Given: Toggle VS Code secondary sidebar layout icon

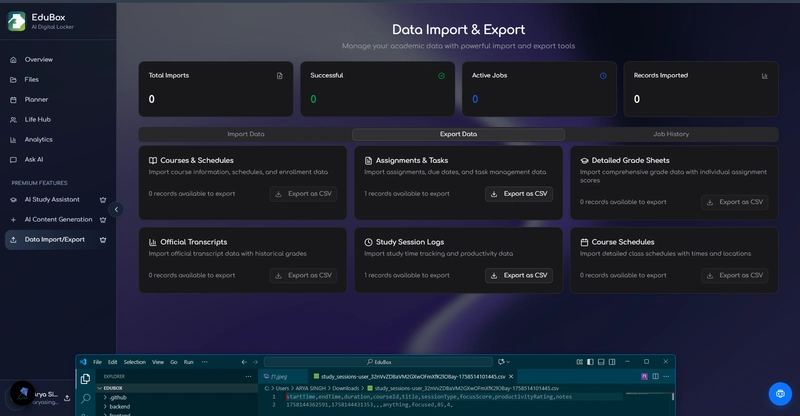Looking at the screenshot, I should 612,362.
